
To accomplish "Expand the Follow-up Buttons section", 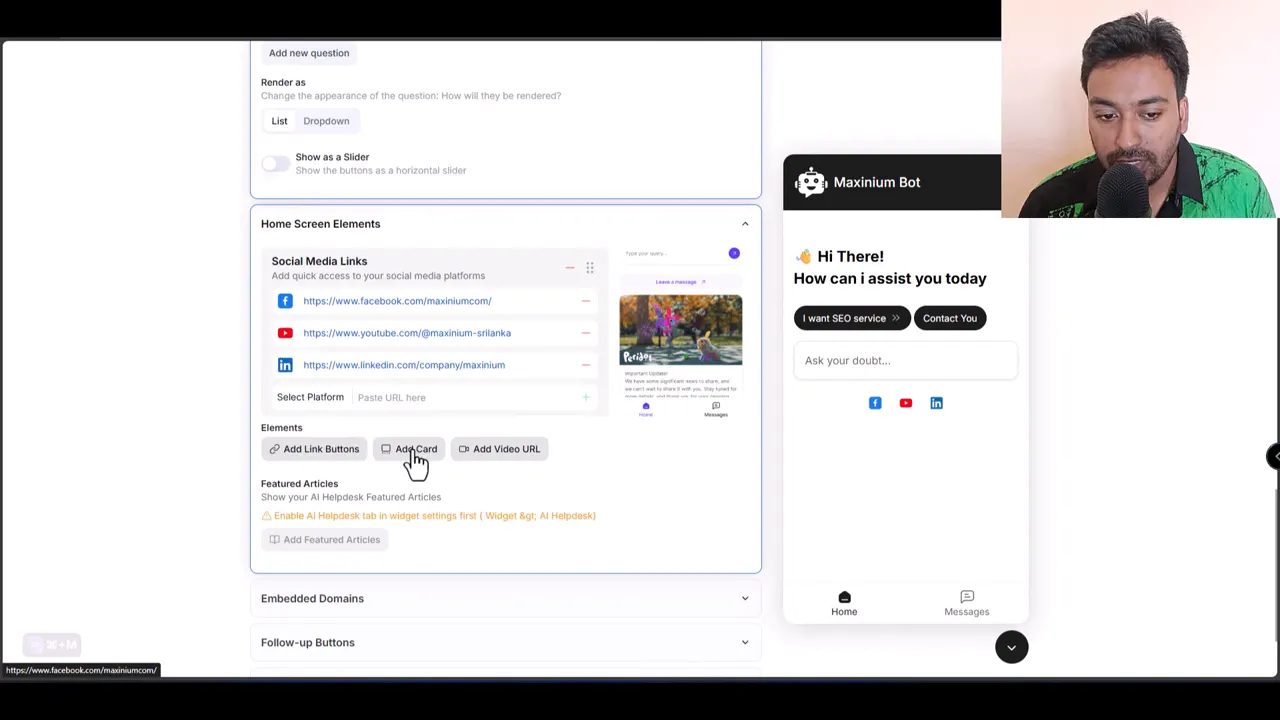I will (x=745, y=642).
